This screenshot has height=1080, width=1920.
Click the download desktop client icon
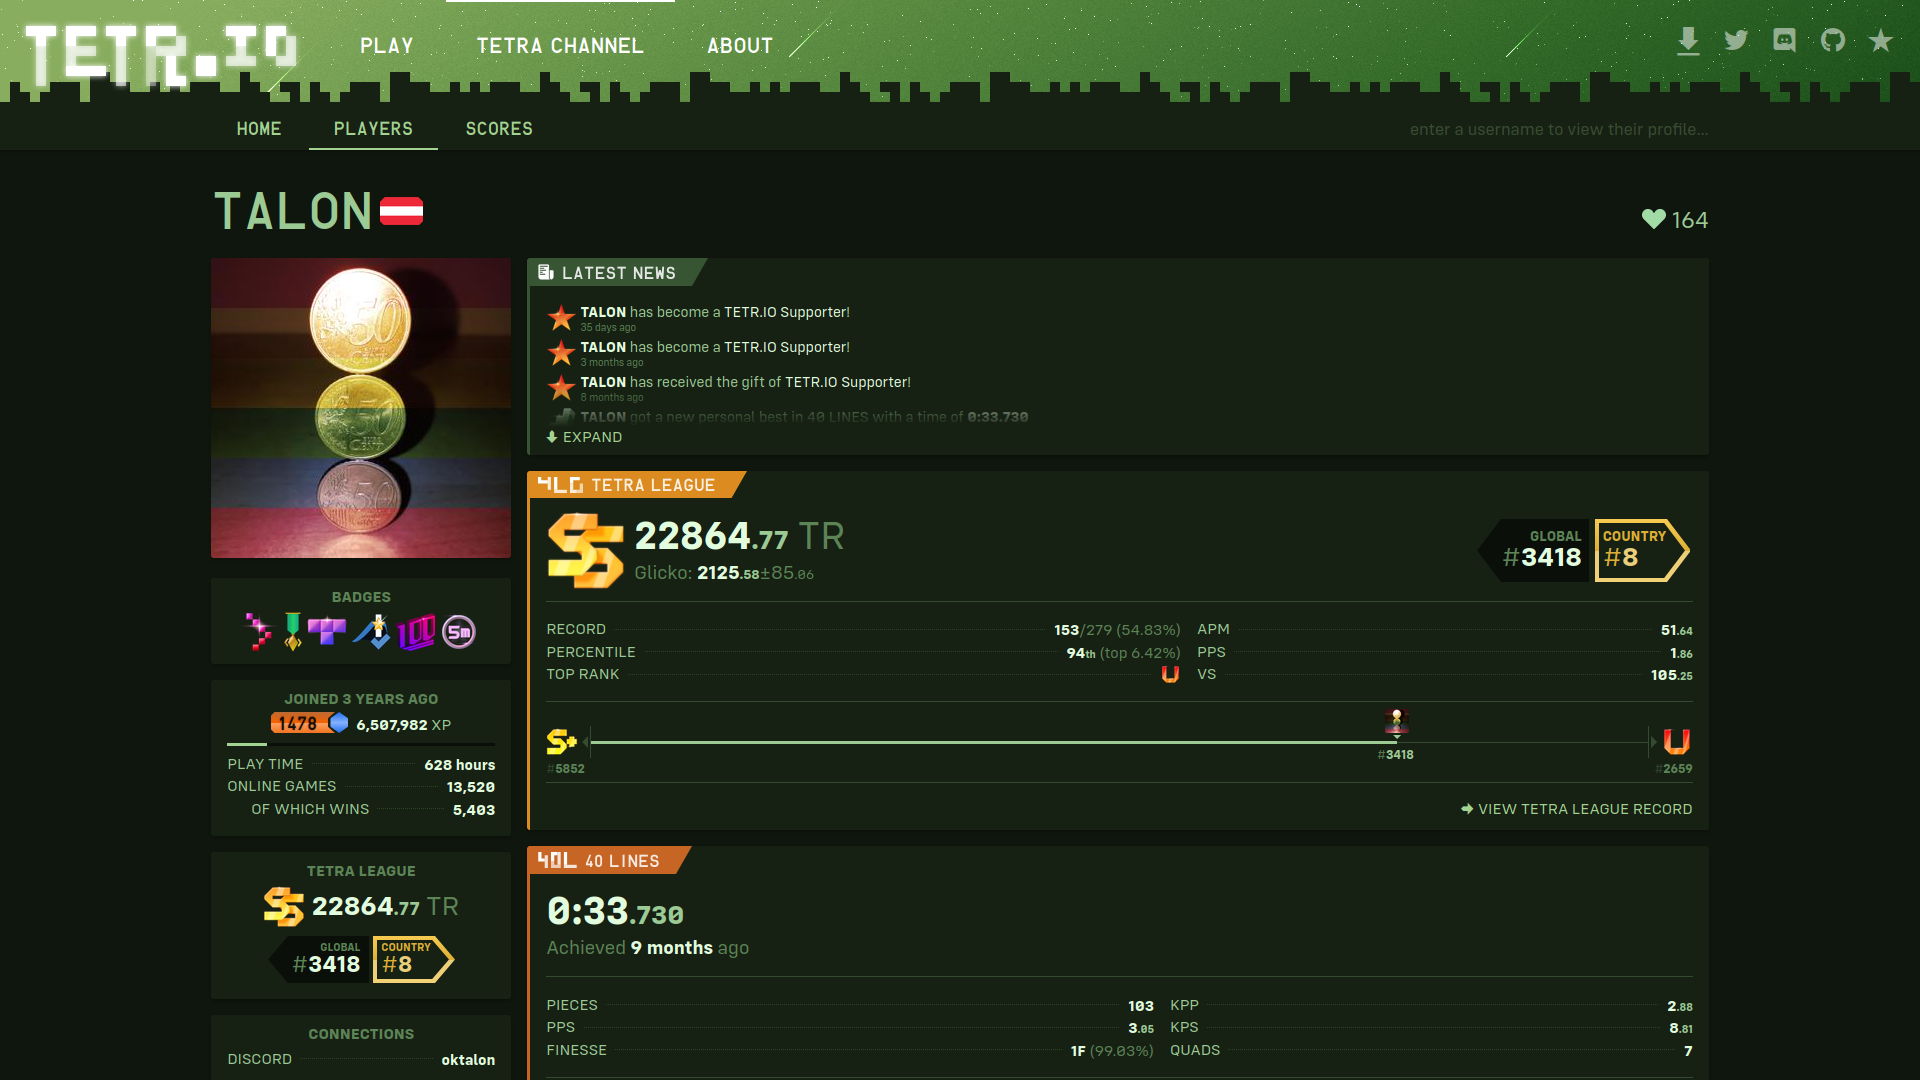click(1688, 41)
